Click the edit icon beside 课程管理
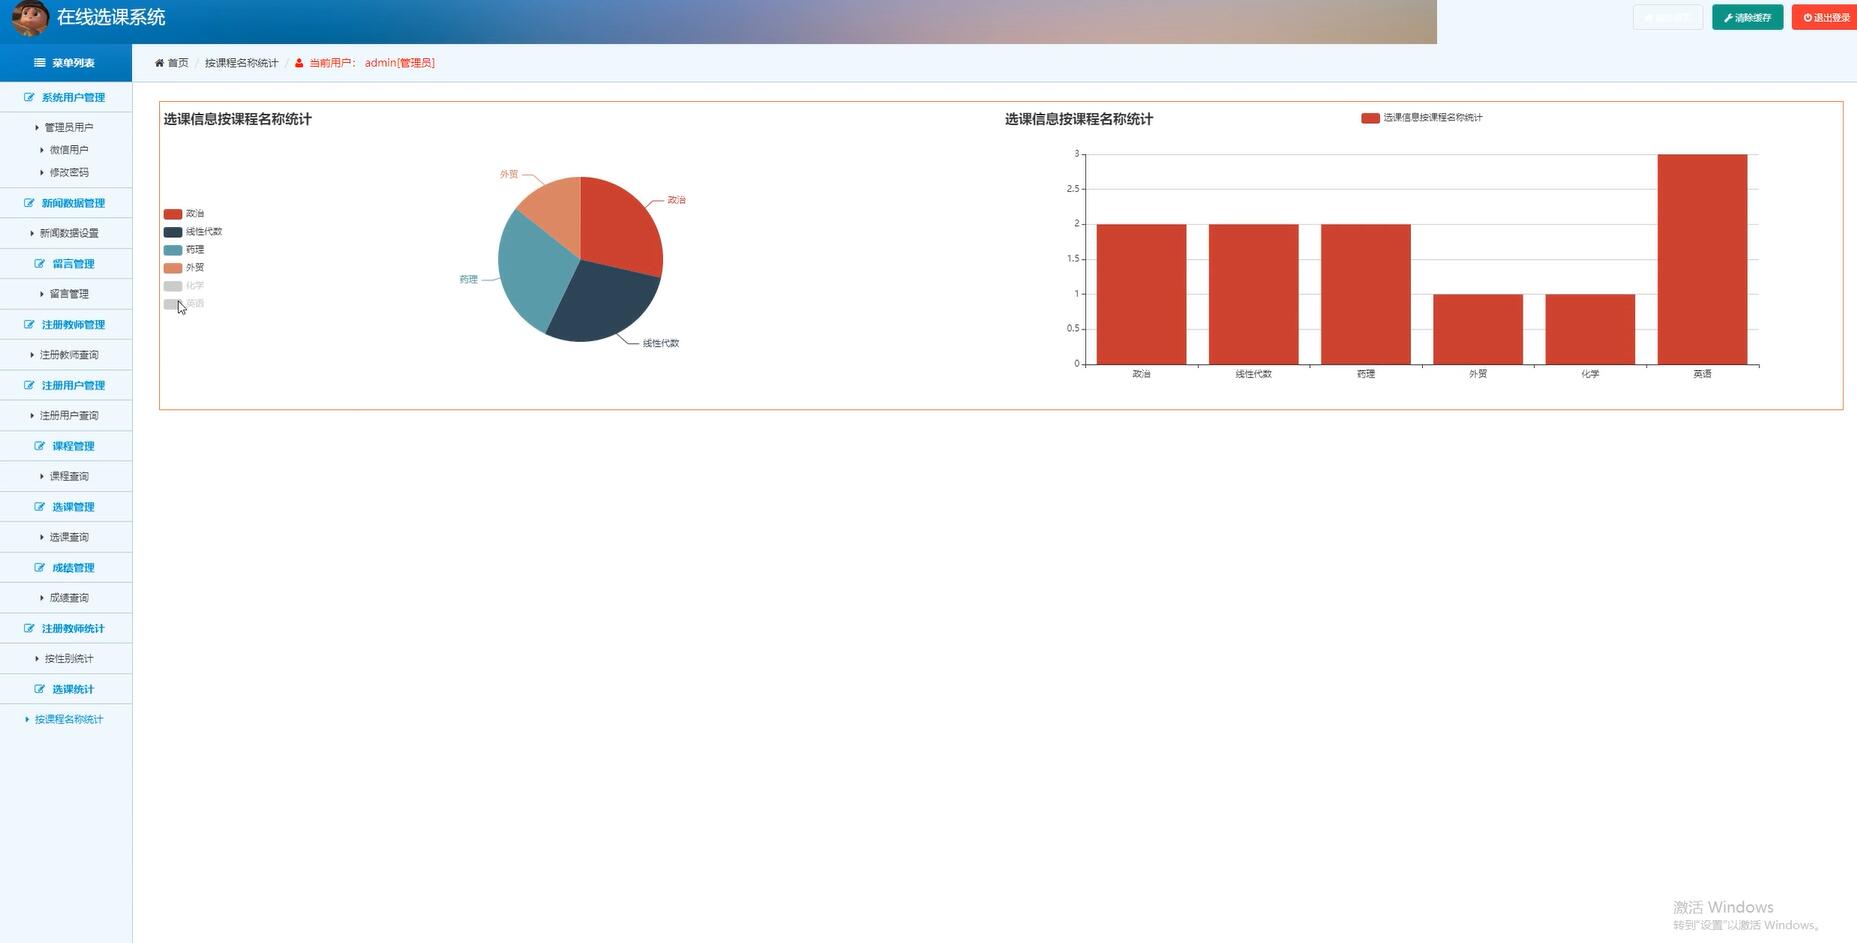 tap(40, 446)
